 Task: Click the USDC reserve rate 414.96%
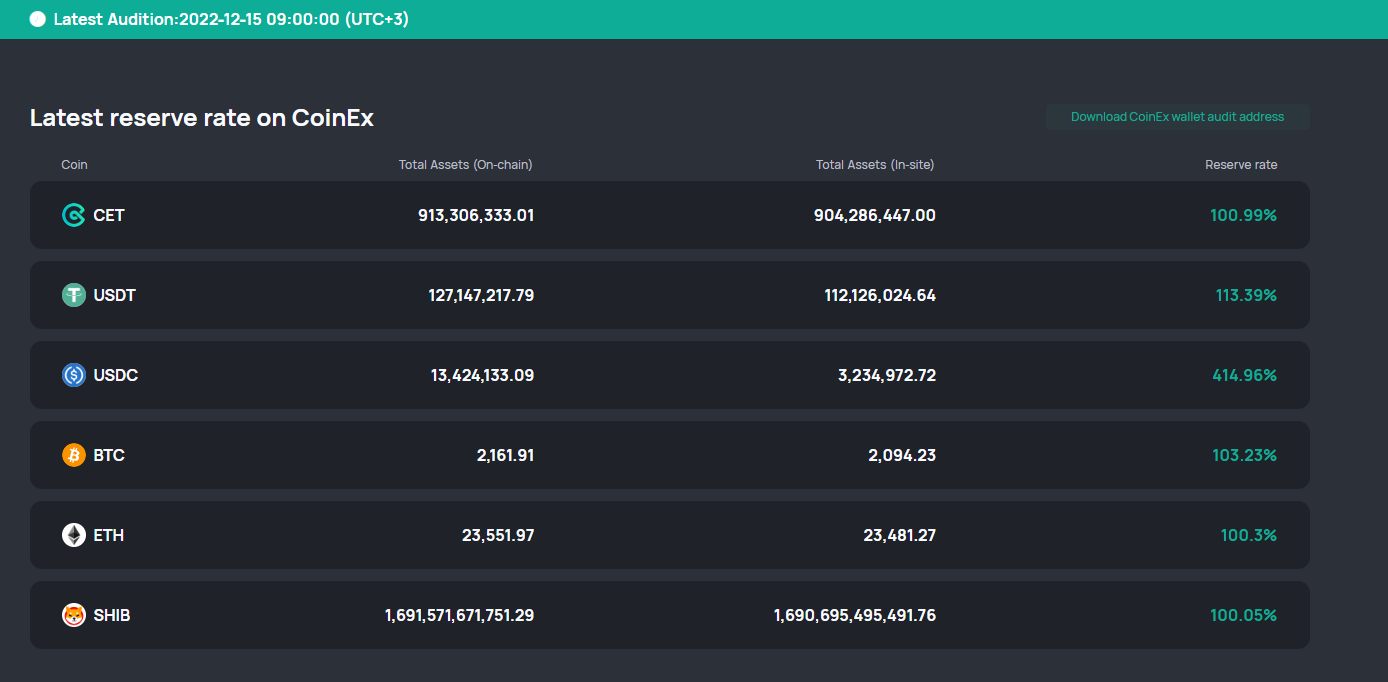pyautogui.click(x=1245, y=375)
